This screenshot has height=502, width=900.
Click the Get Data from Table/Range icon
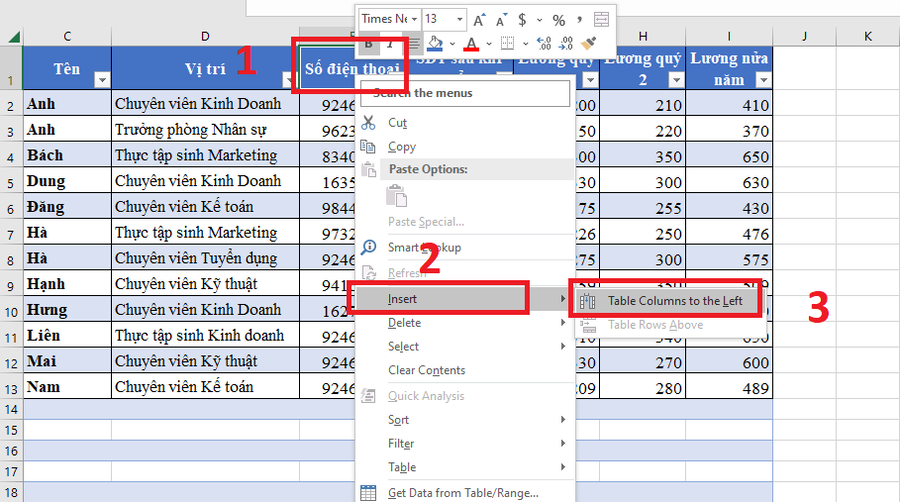pos(368,493)
